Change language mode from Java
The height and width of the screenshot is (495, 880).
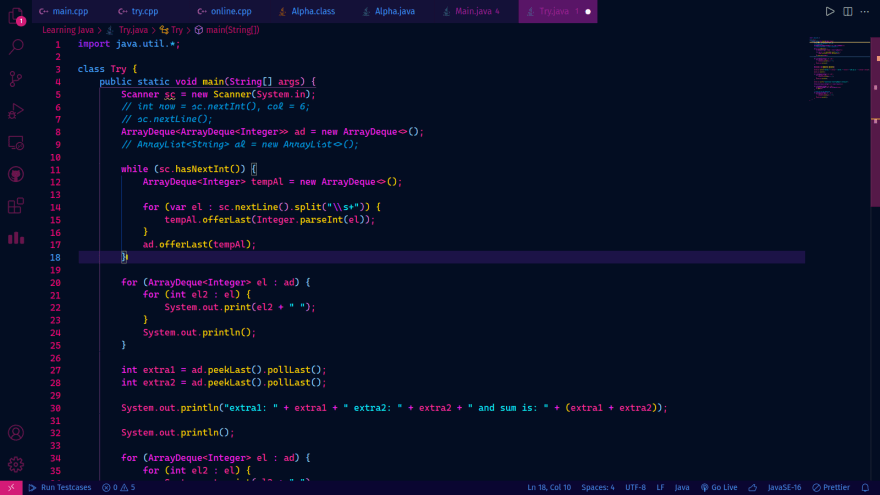coord(682,488)
